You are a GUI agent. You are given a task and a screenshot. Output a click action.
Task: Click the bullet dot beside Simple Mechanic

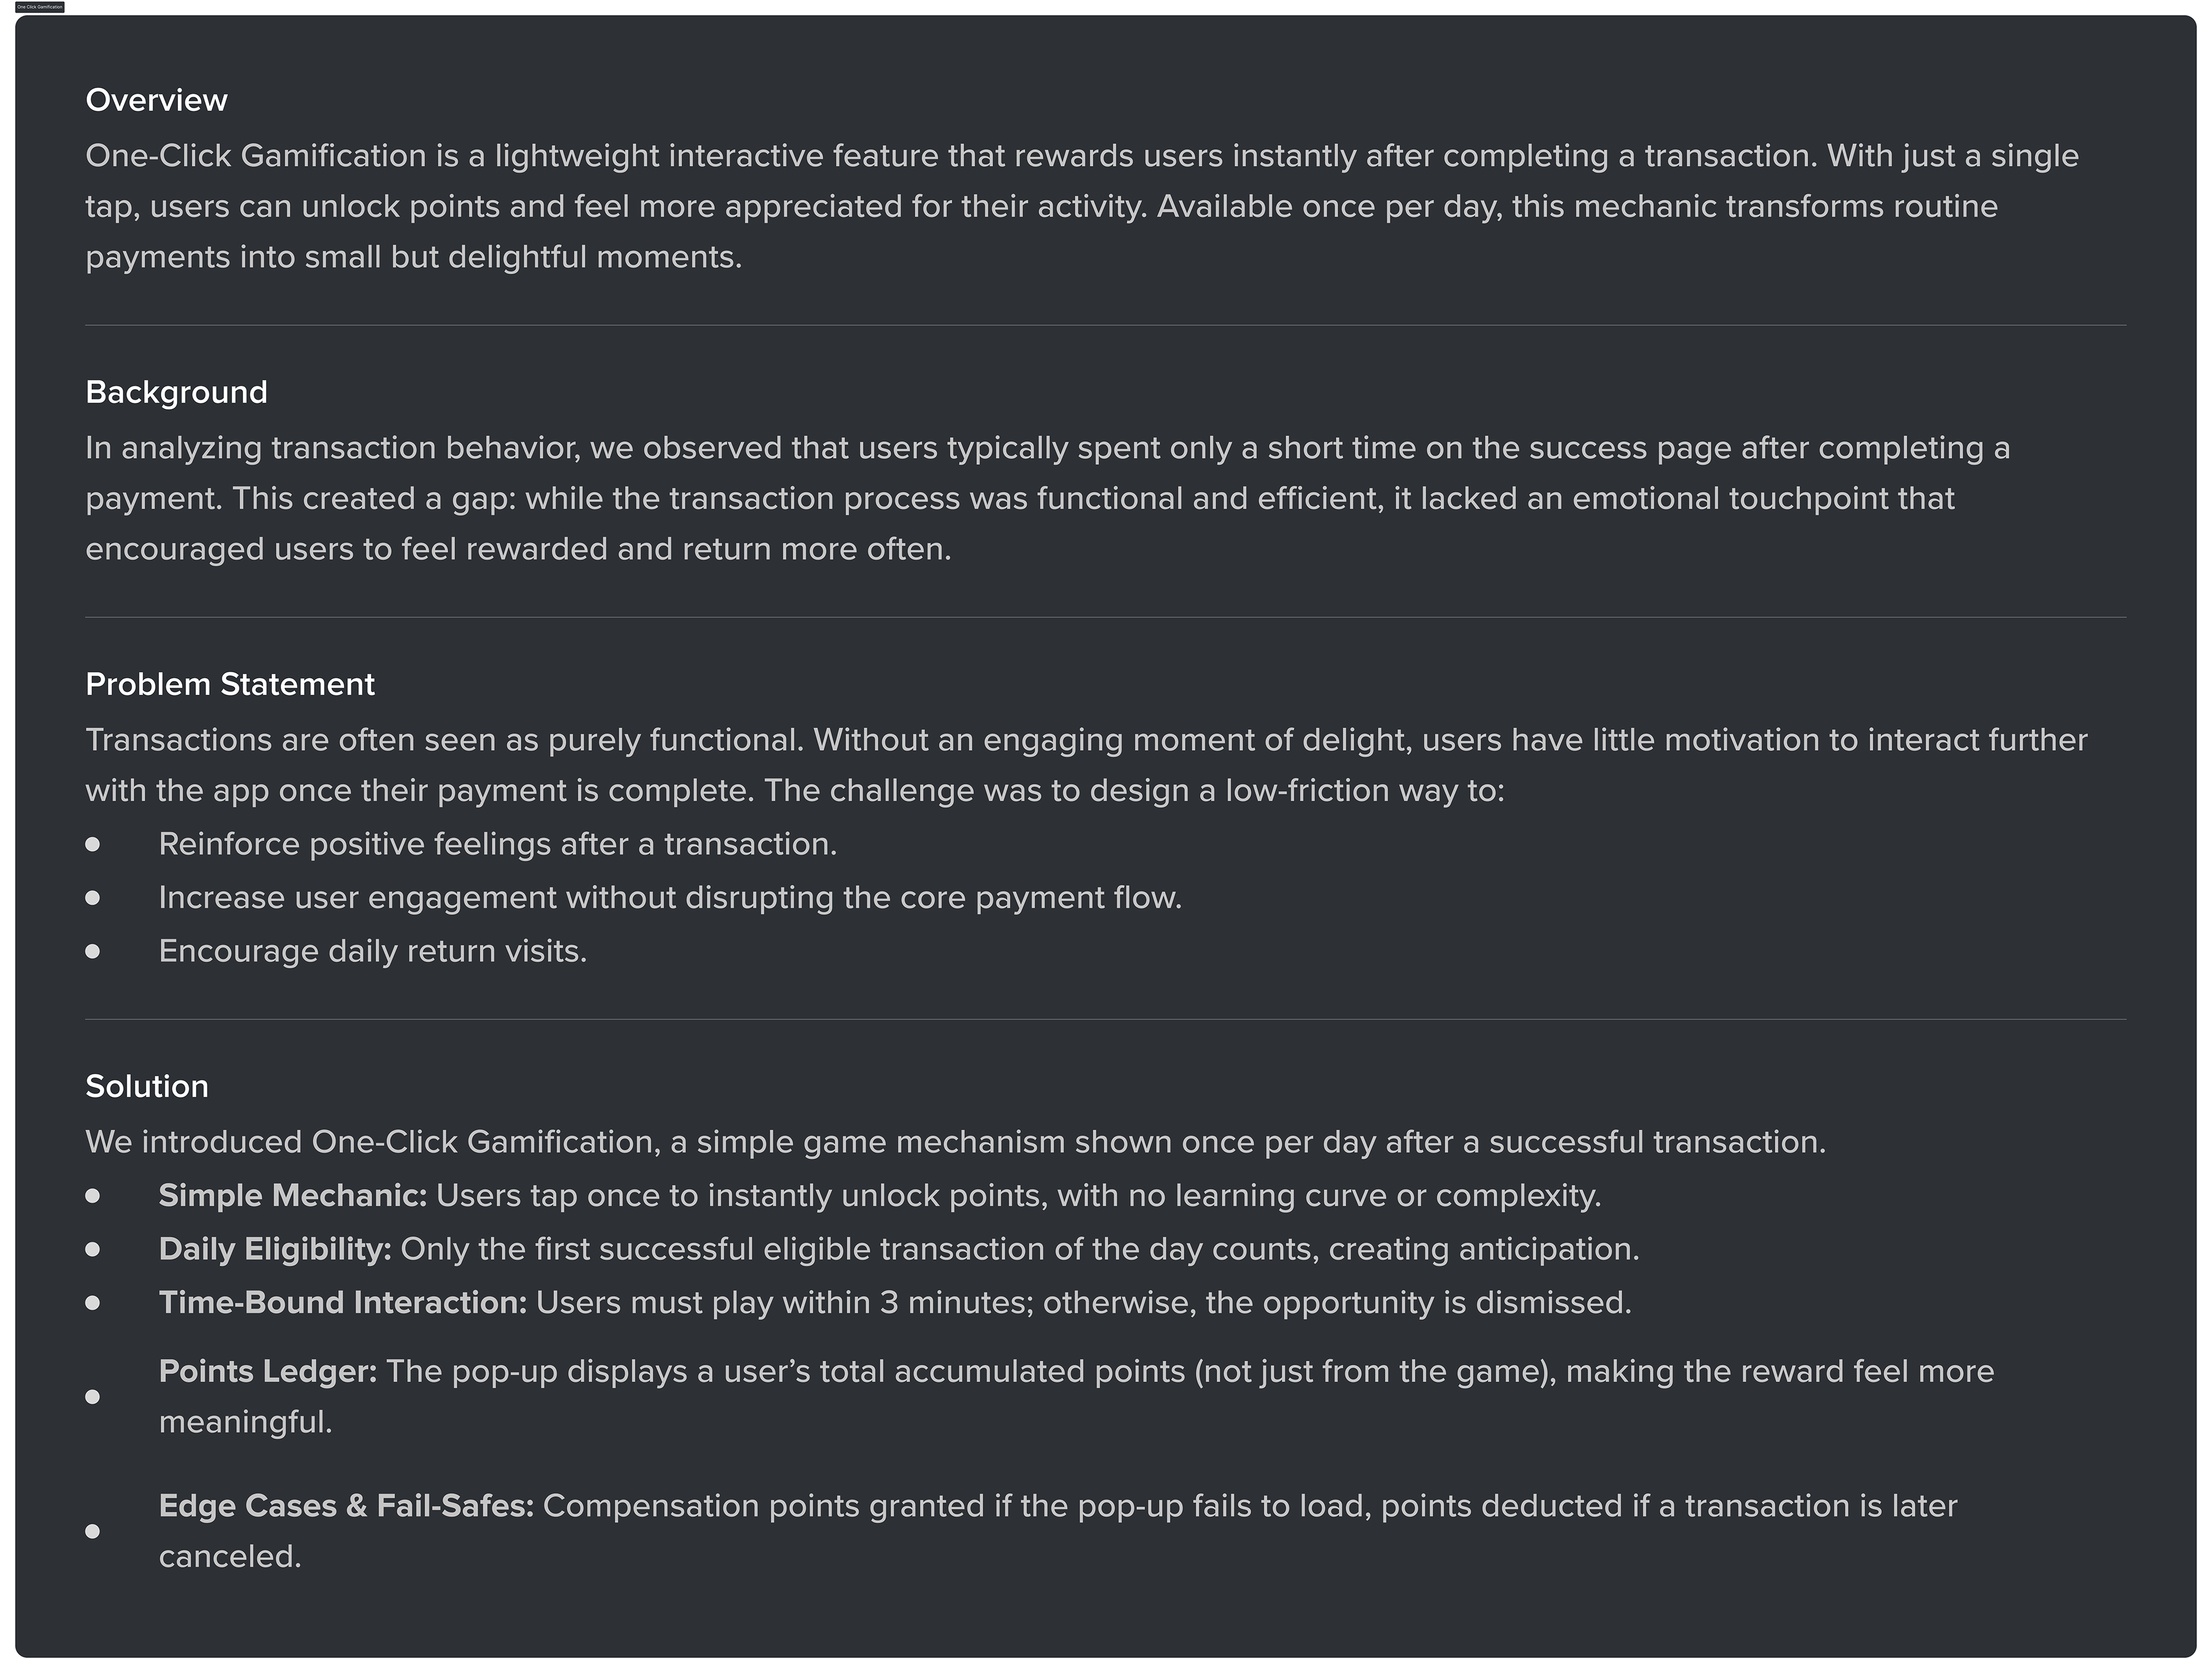93,1196
